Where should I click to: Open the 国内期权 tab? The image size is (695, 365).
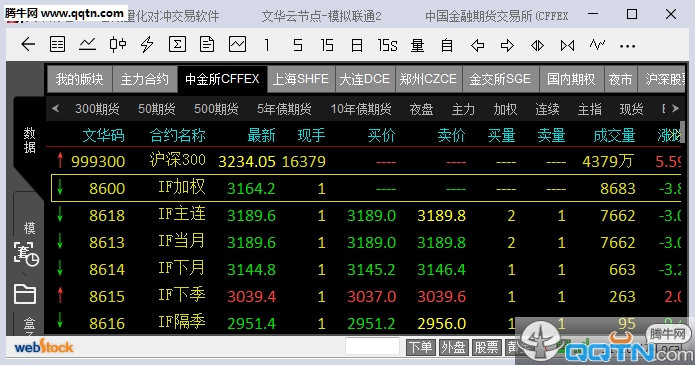click(x=571, y=79)
